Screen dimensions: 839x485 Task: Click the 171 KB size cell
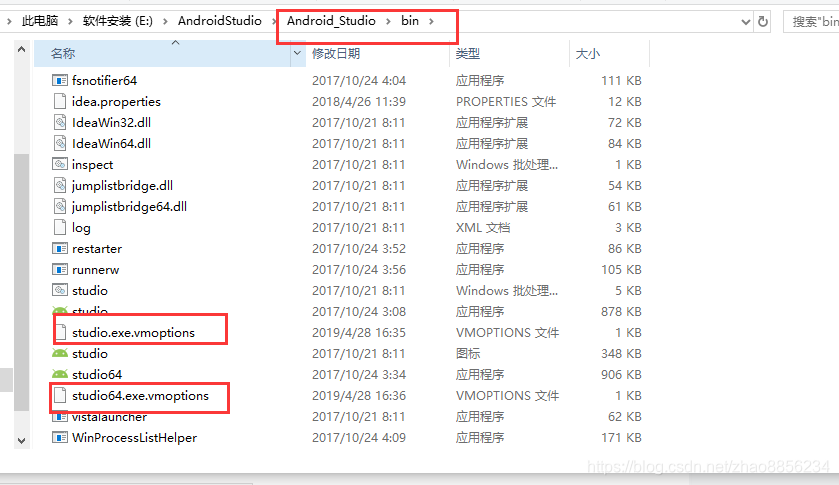coord(621,437)
